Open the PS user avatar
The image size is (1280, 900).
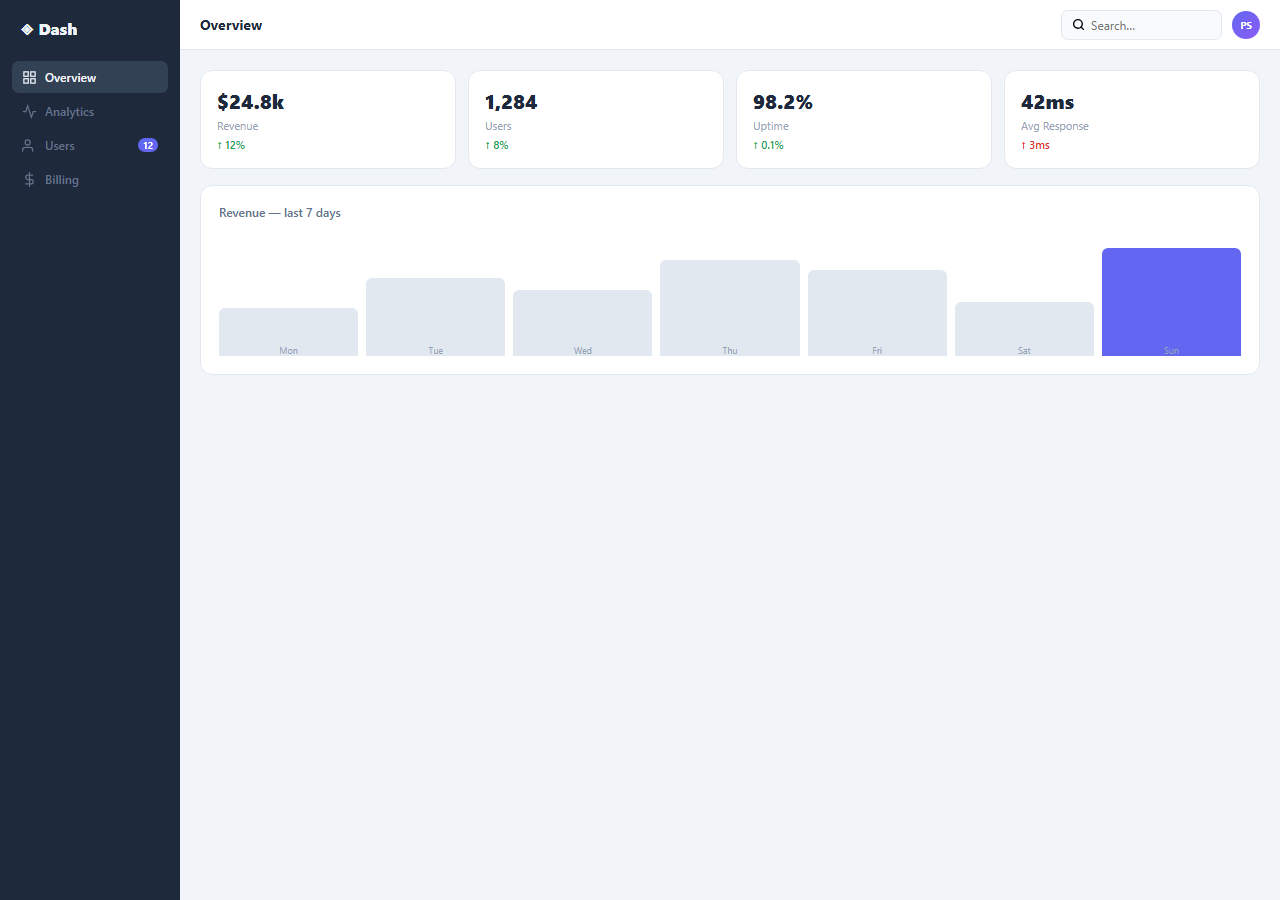pyautogui.click(x=1246, y=25)
